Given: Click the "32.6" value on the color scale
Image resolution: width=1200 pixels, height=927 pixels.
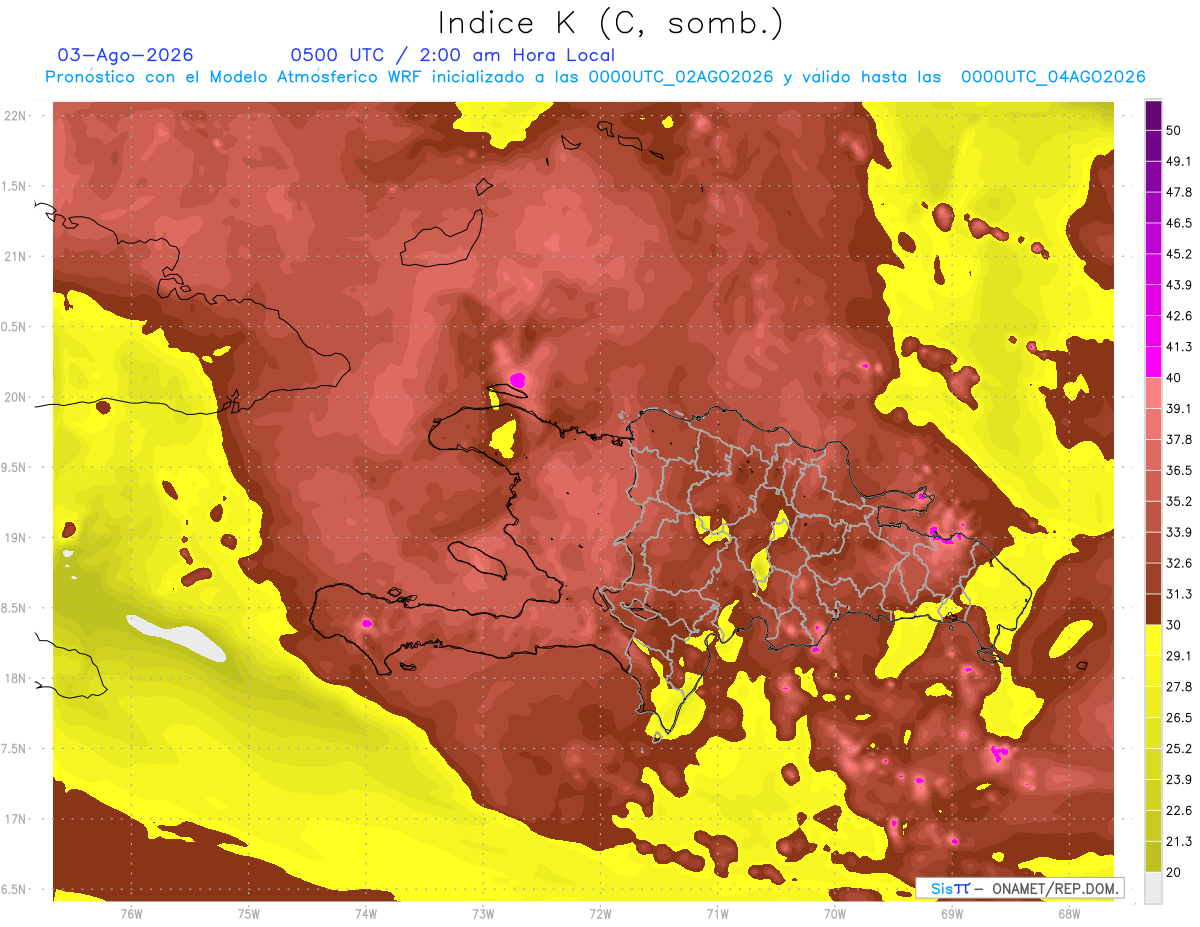Looking at the screenshot, I should pos(1178,563).
